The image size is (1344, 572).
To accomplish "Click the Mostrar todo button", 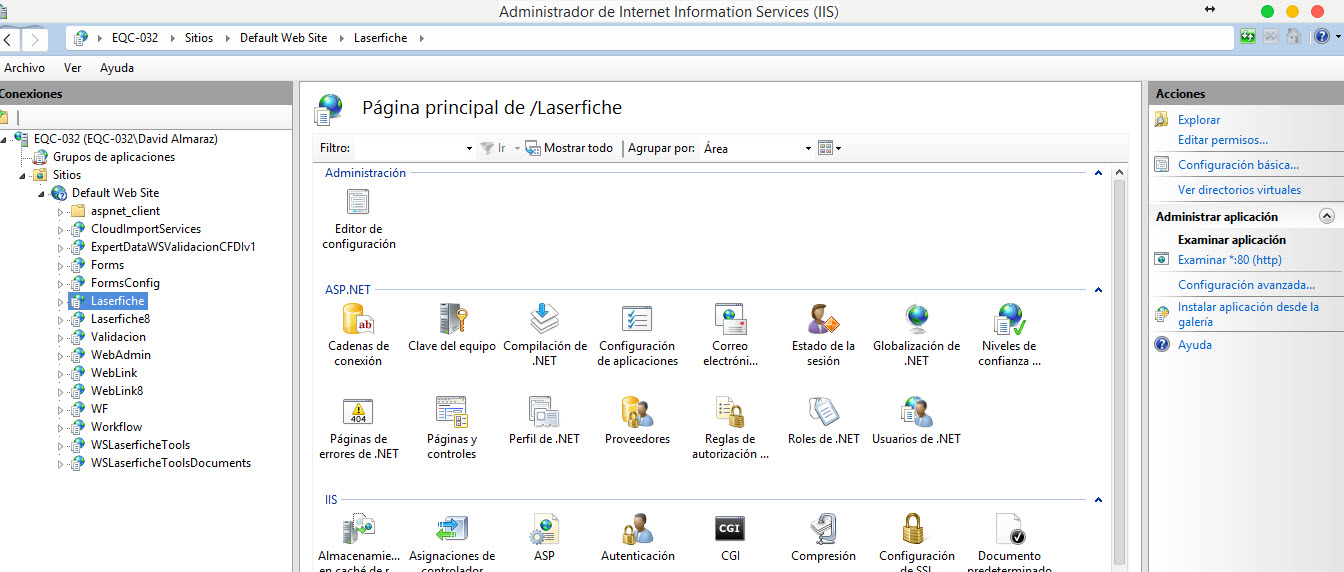I will pos(569,148).
